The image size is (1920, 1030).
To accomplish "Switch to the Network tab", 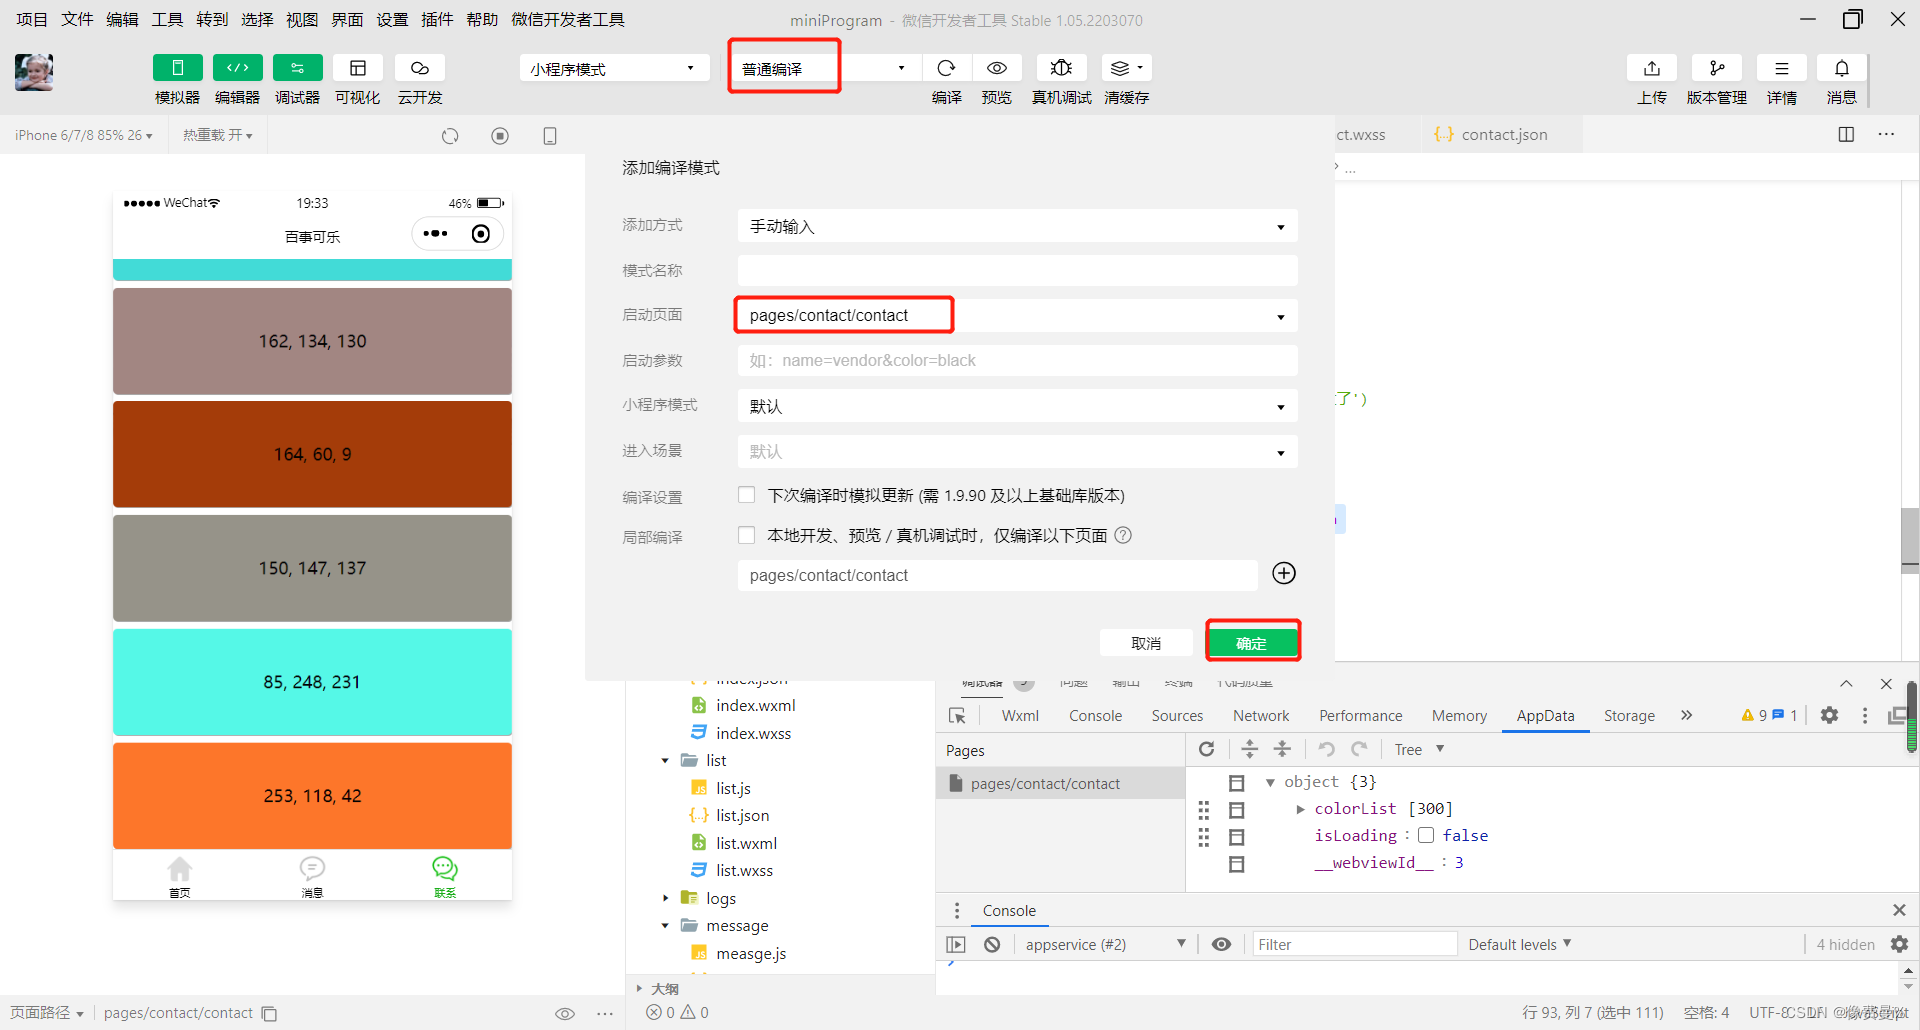I will [1261, 716].
